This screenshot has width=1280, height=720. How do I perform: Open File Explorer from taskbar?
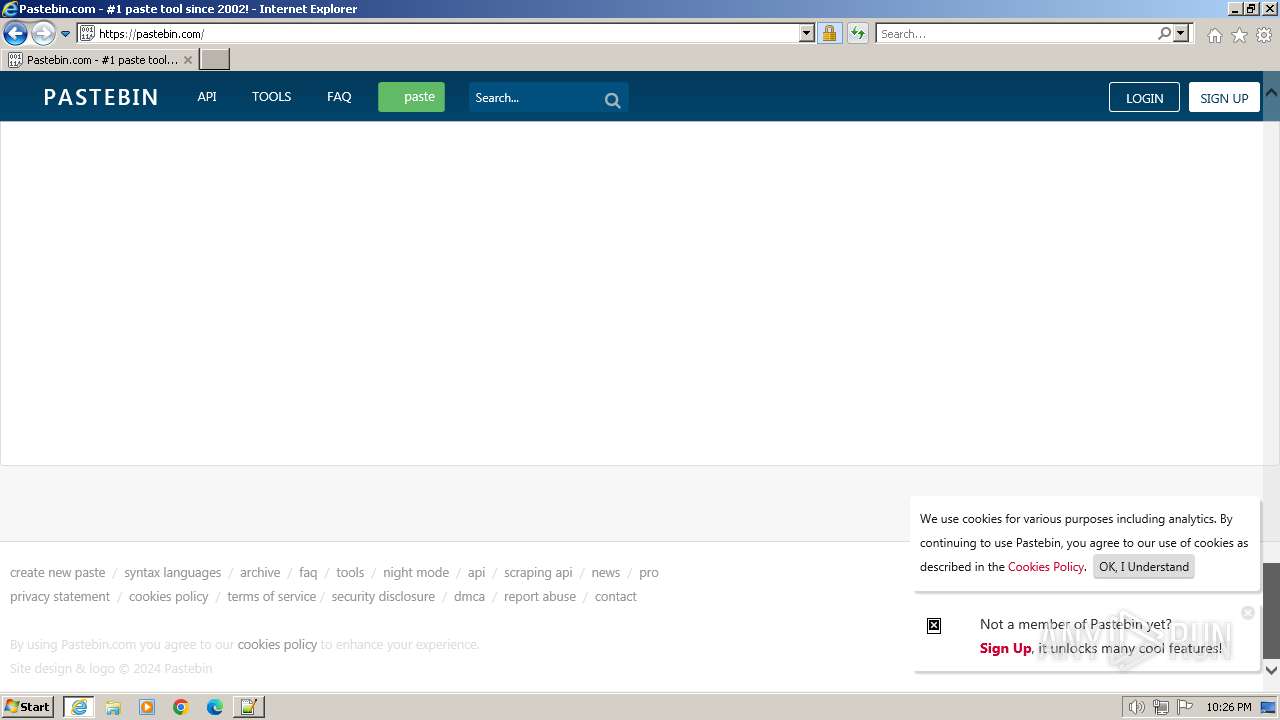(113, 707)
